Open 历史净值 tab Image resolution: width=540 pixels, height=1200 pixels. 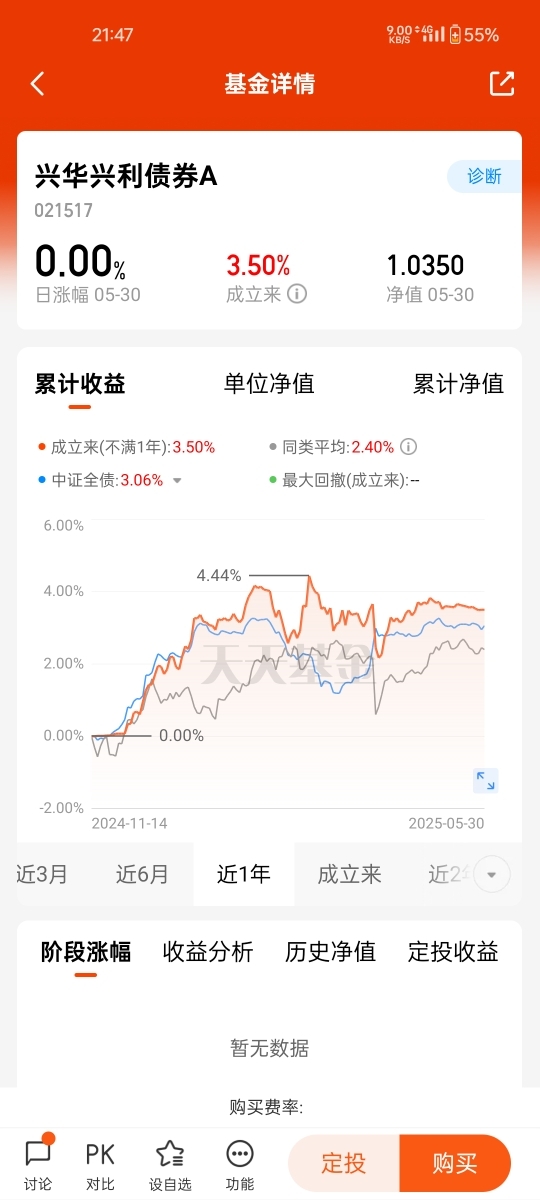pyautogui.click(x=331, y=952)
